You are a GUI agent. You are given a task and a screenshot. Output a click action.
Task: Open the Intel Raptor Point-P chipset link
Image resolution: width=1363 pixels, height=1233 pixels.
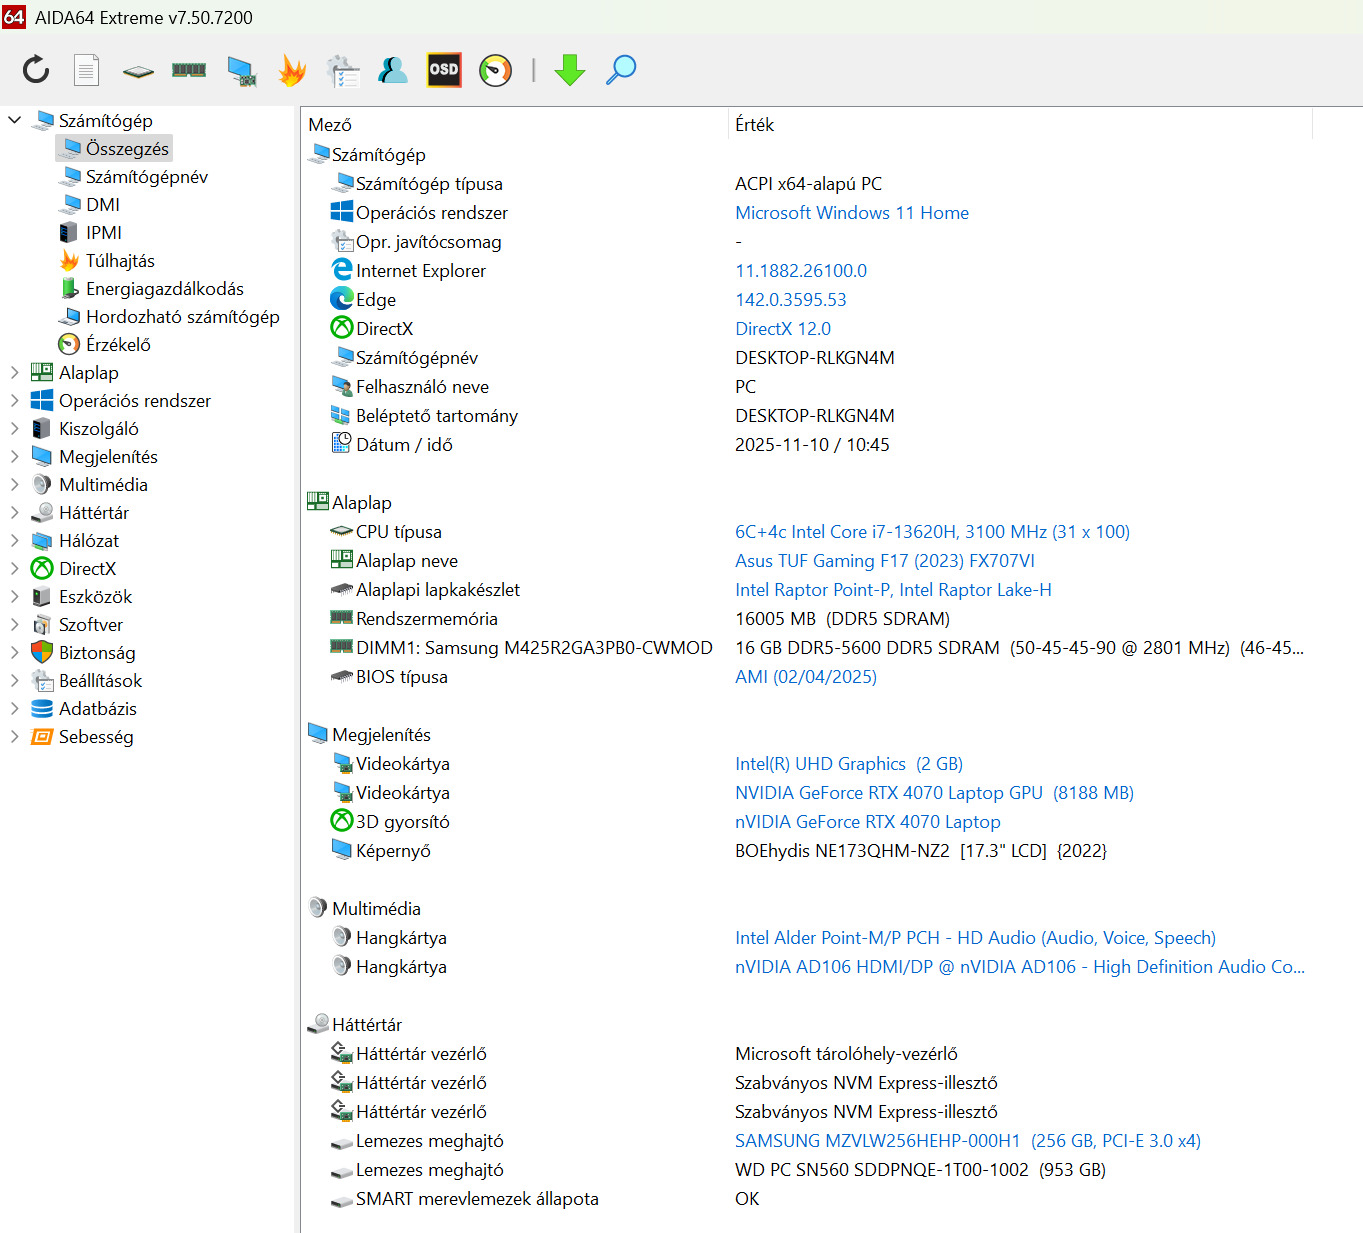[x=893, y=589]
